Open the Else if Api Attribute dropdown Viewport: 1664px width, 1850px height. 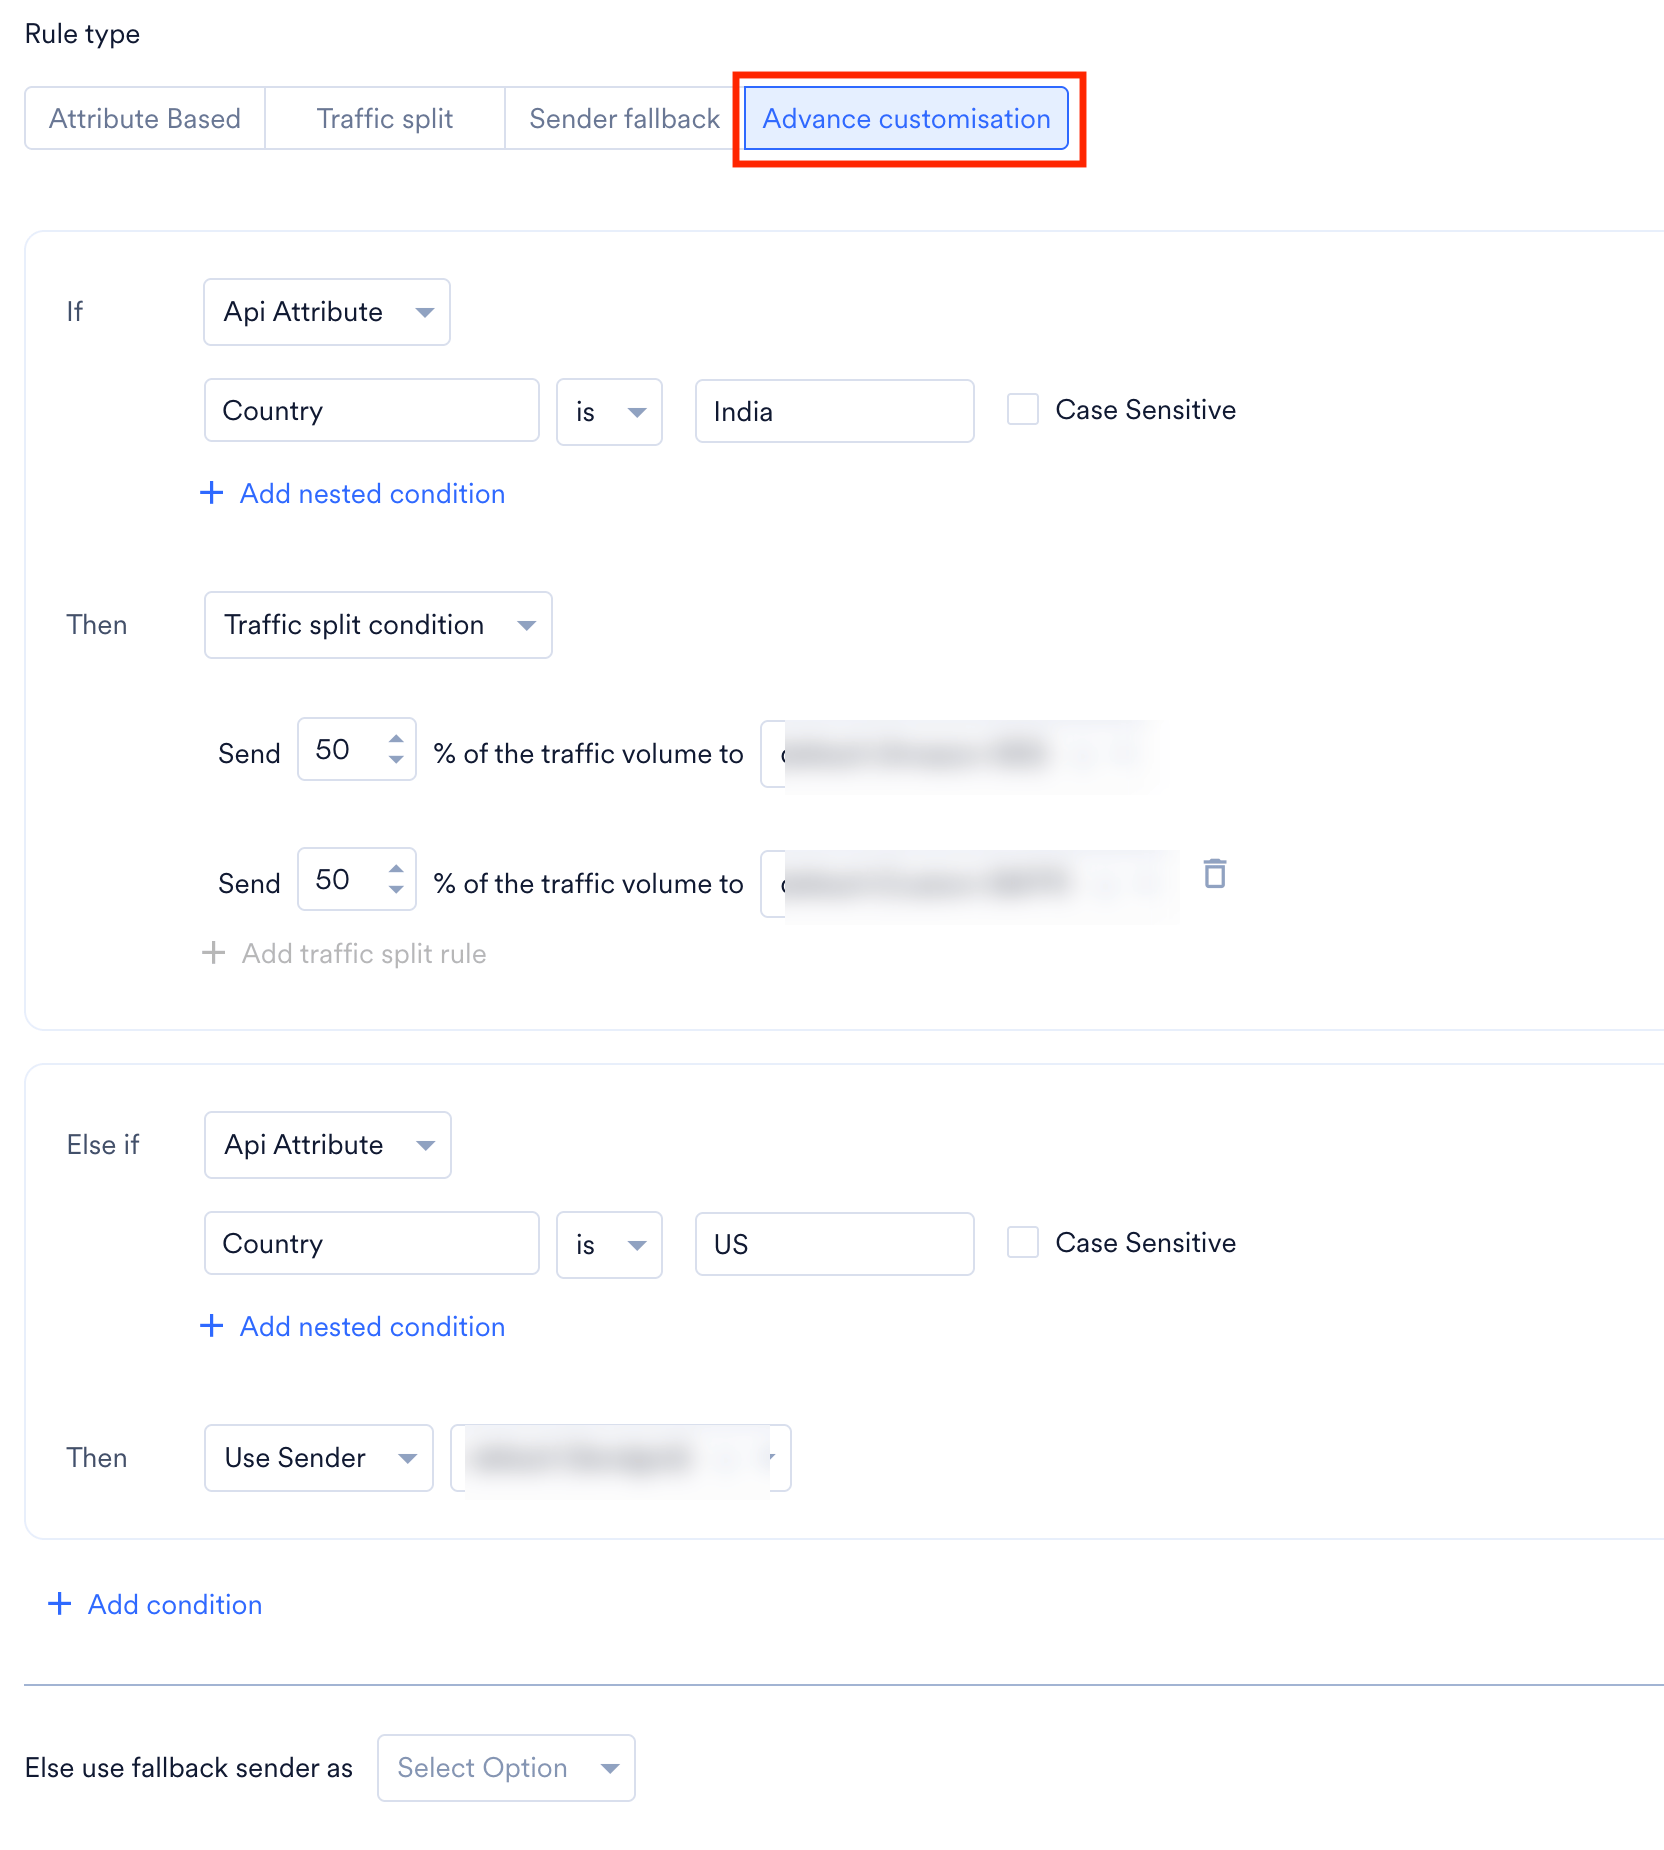click(x=328, y=1145)
